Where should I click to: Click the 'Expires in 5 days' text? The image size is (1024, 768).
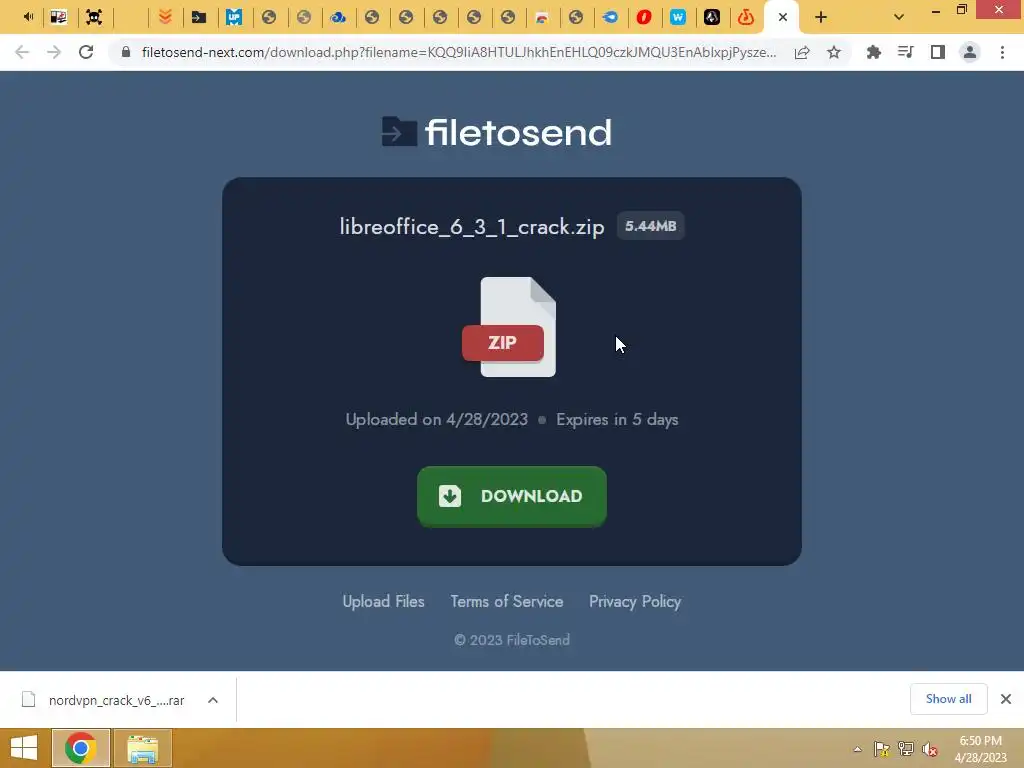point(617,419)
